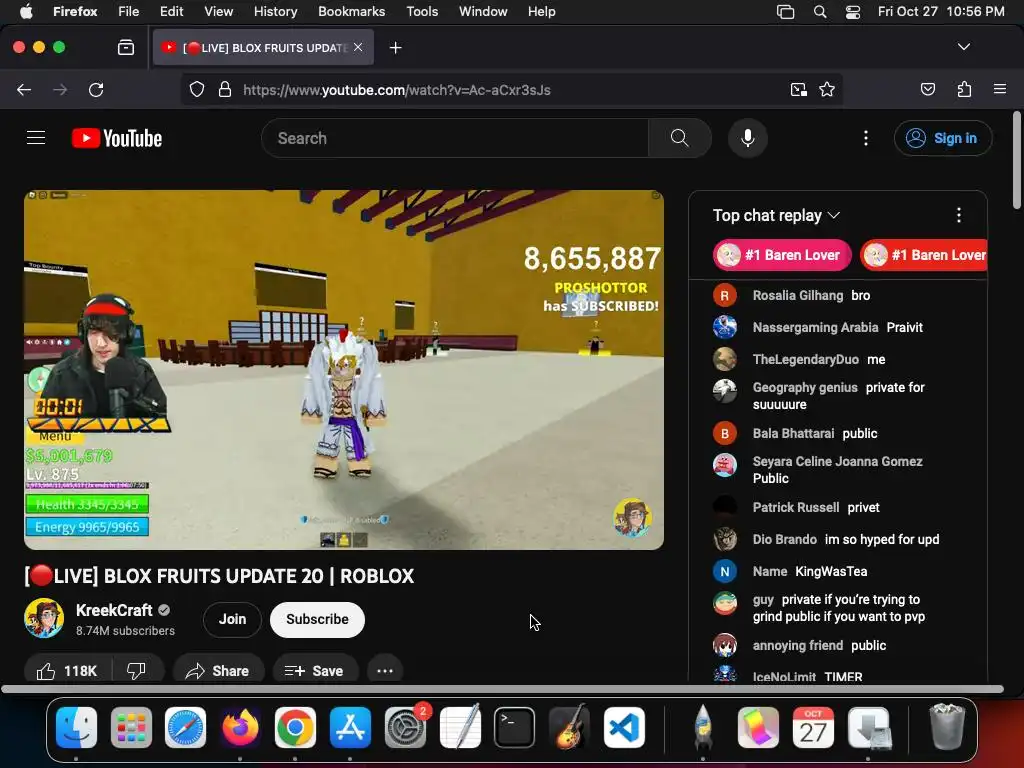This screenshot has width=1024, height=768.
Task: Open the Apple menu
Action: 26,12
